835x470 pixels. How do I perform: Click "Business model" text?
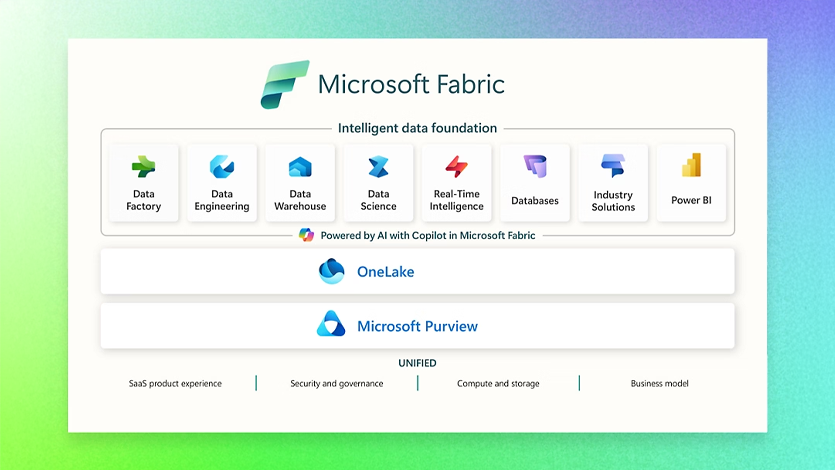660,383
